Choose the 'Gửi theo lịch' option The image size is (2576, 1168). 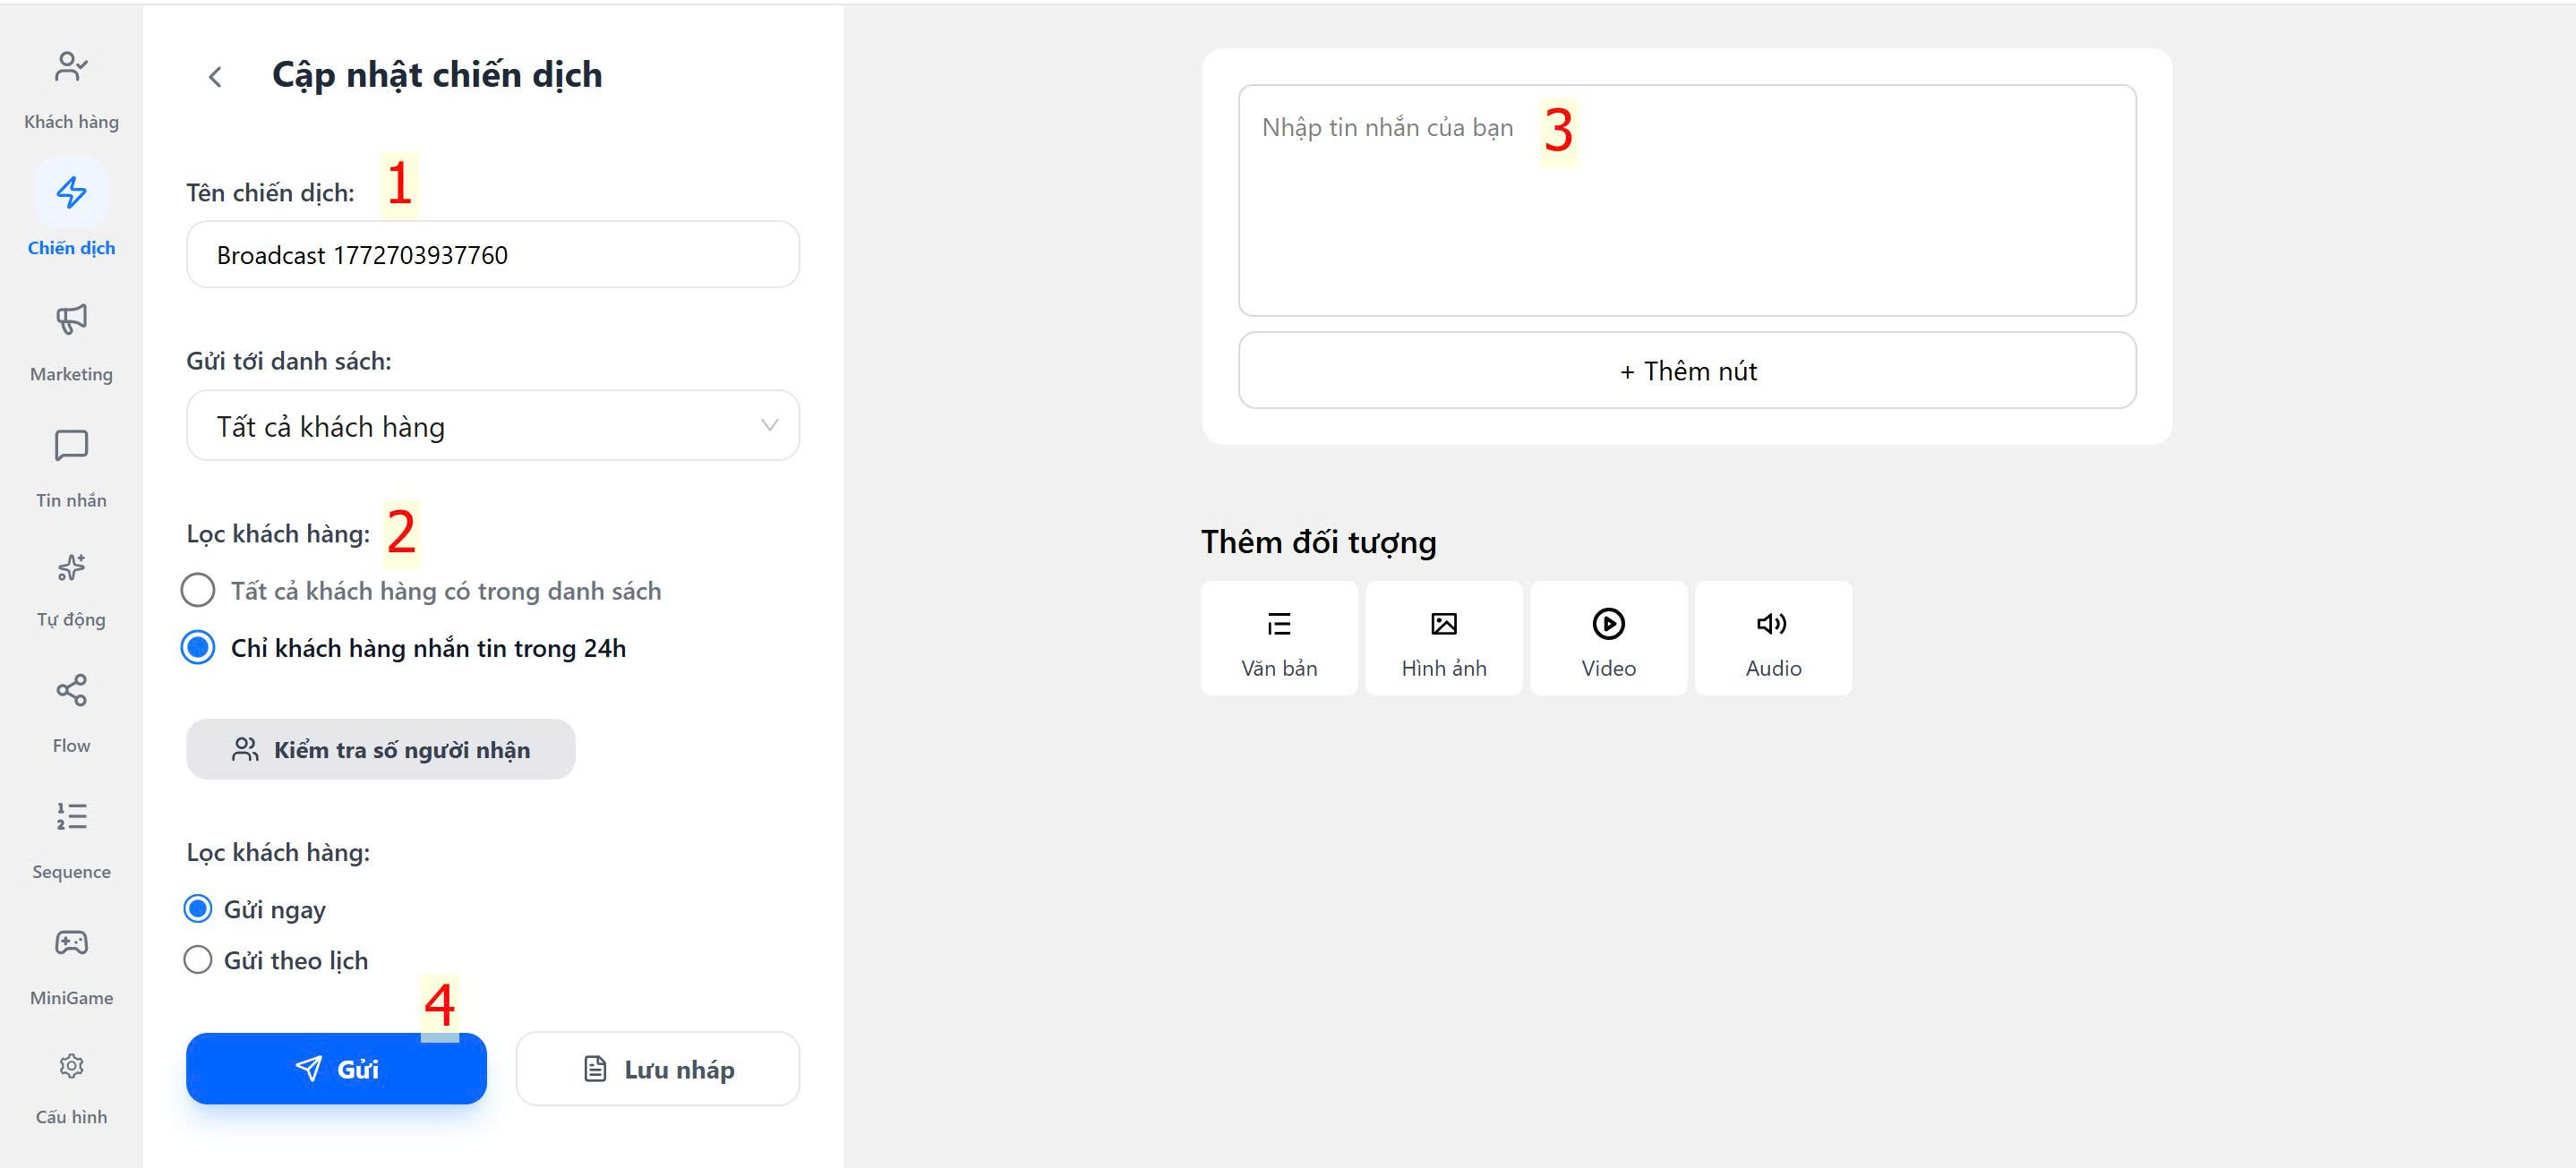click(198, 960)
